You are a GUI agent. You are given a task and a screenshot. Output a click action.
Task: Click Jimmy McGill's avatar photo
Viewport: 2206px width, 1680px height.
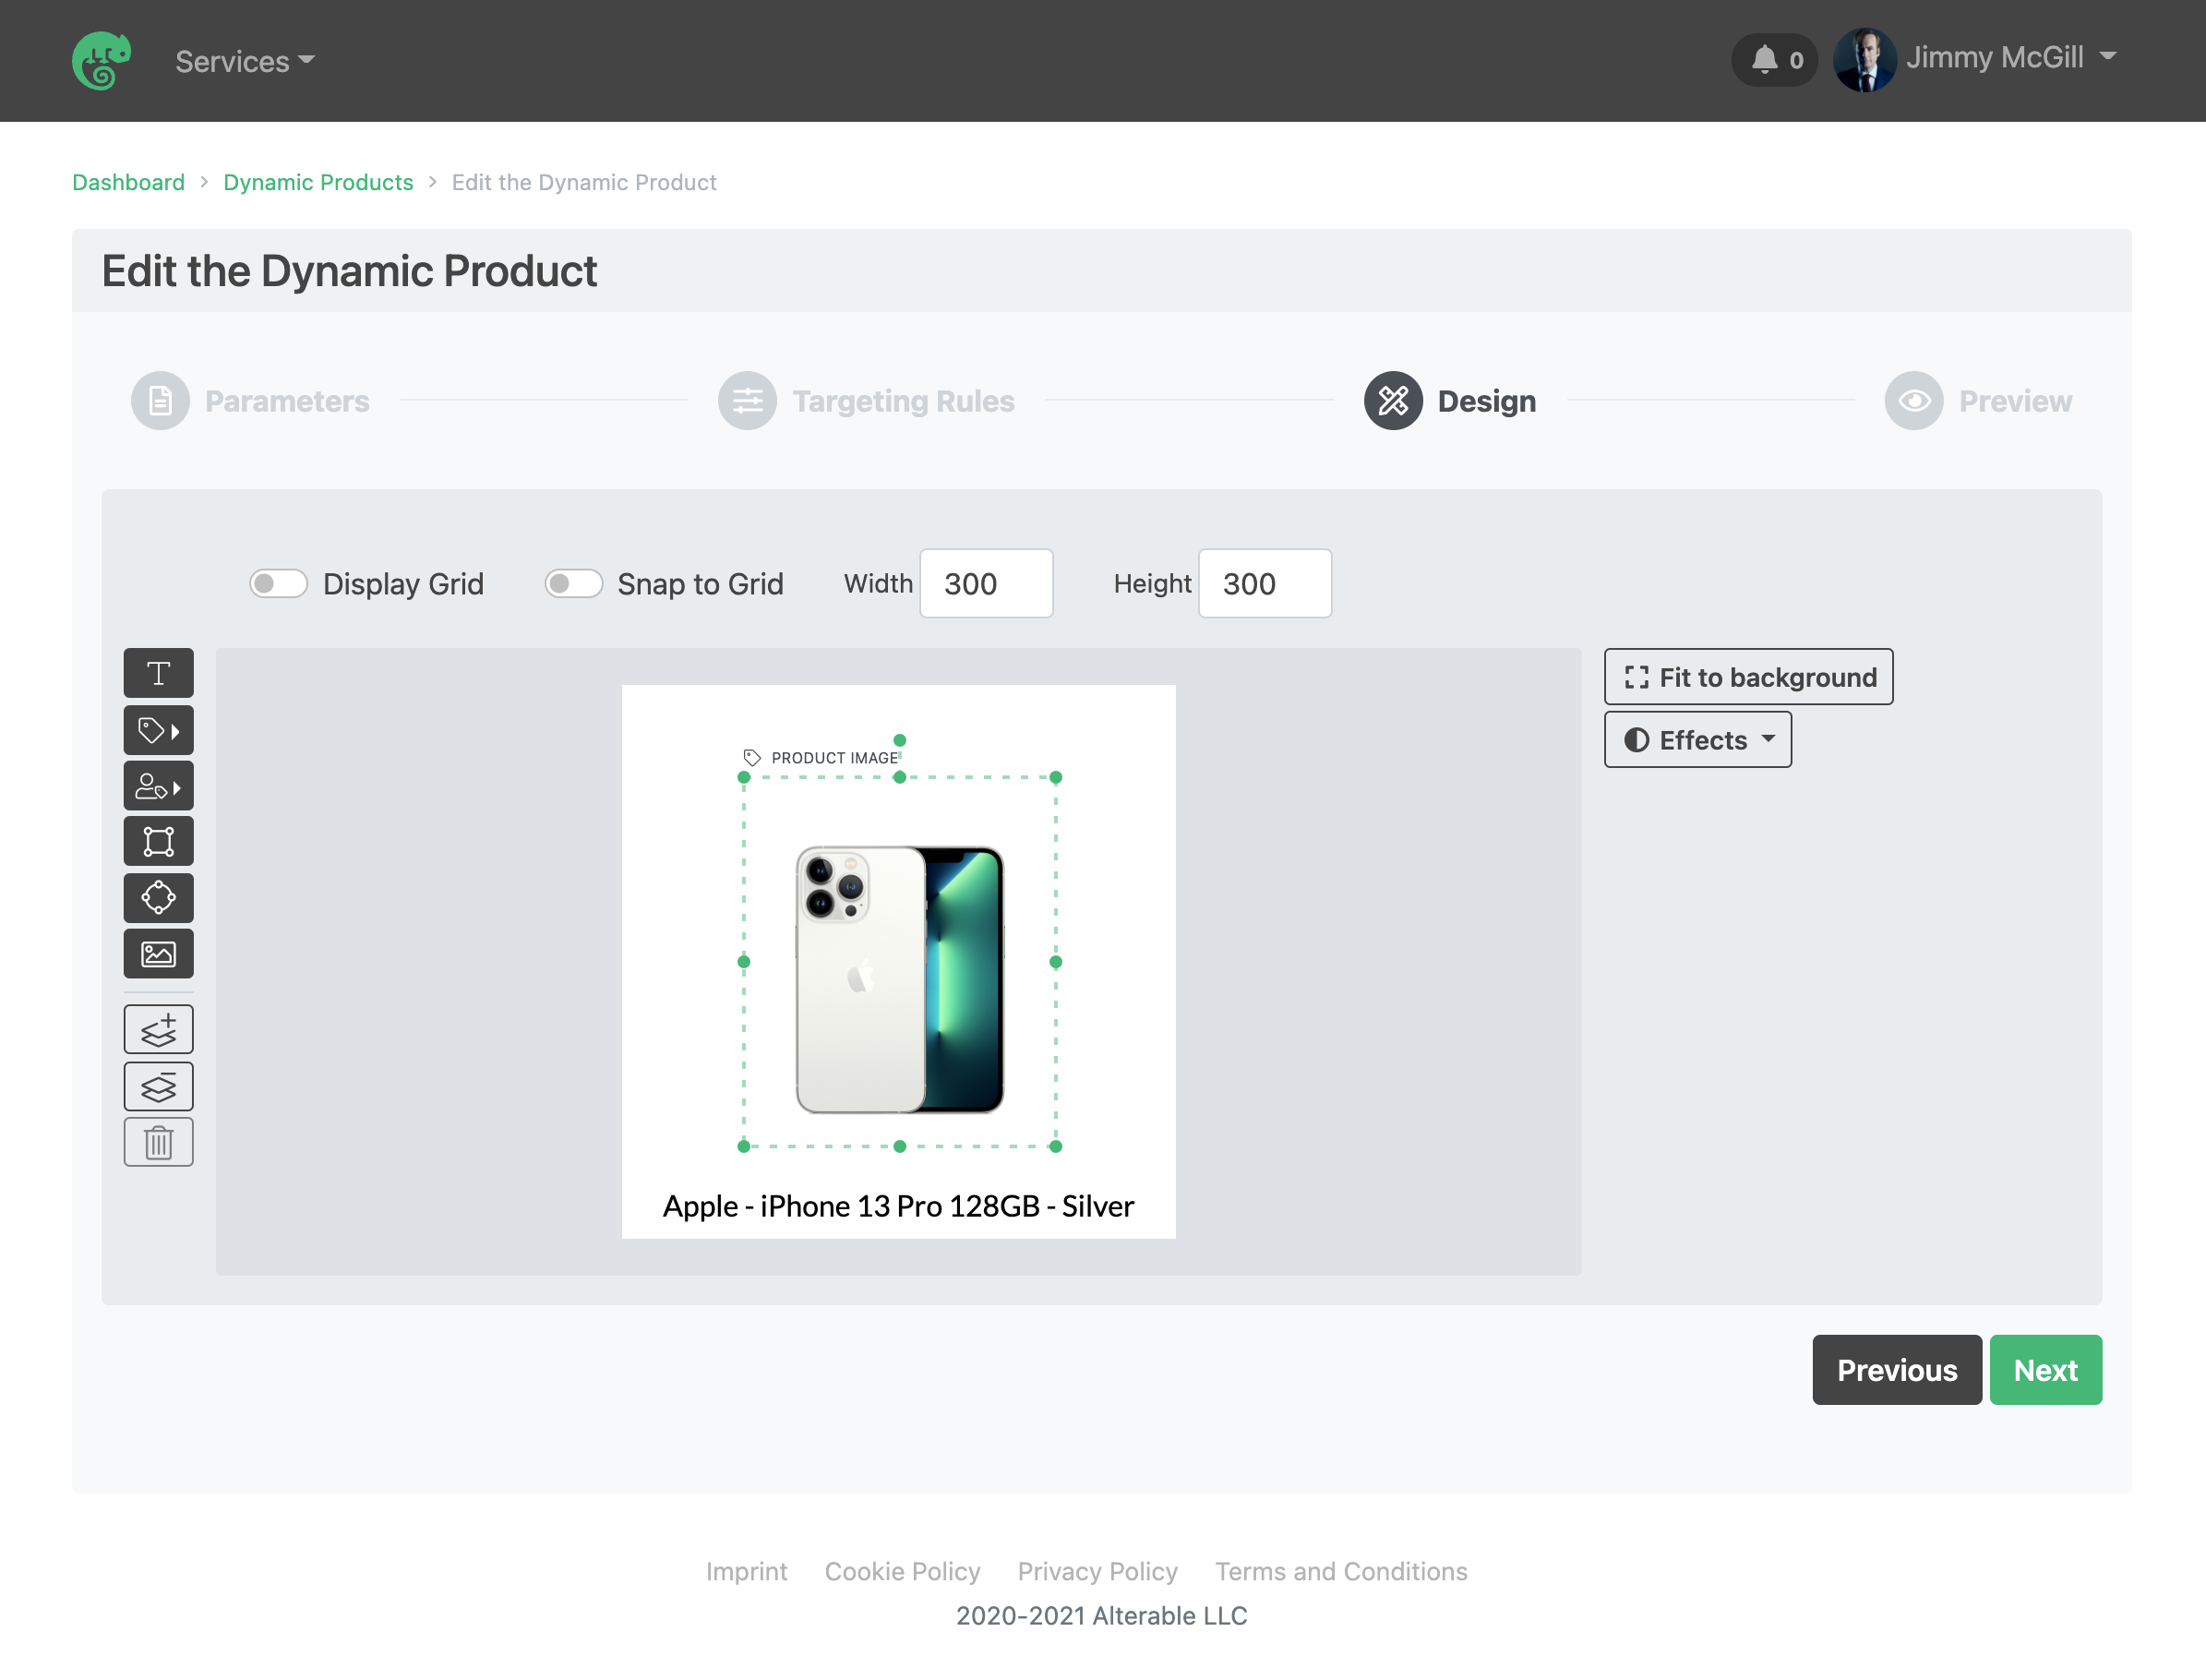click(x=1864, y=59)
